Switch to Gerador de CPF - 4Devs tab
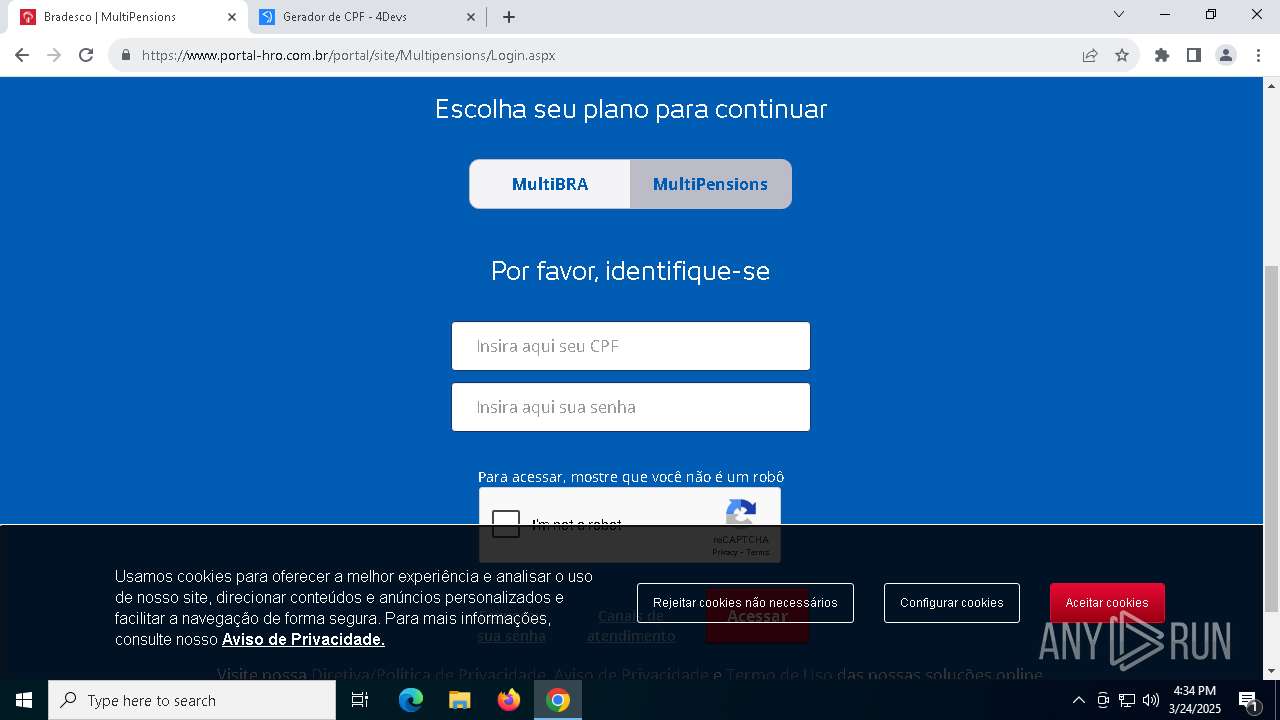 pyautogui.click(x=367, y=17)
